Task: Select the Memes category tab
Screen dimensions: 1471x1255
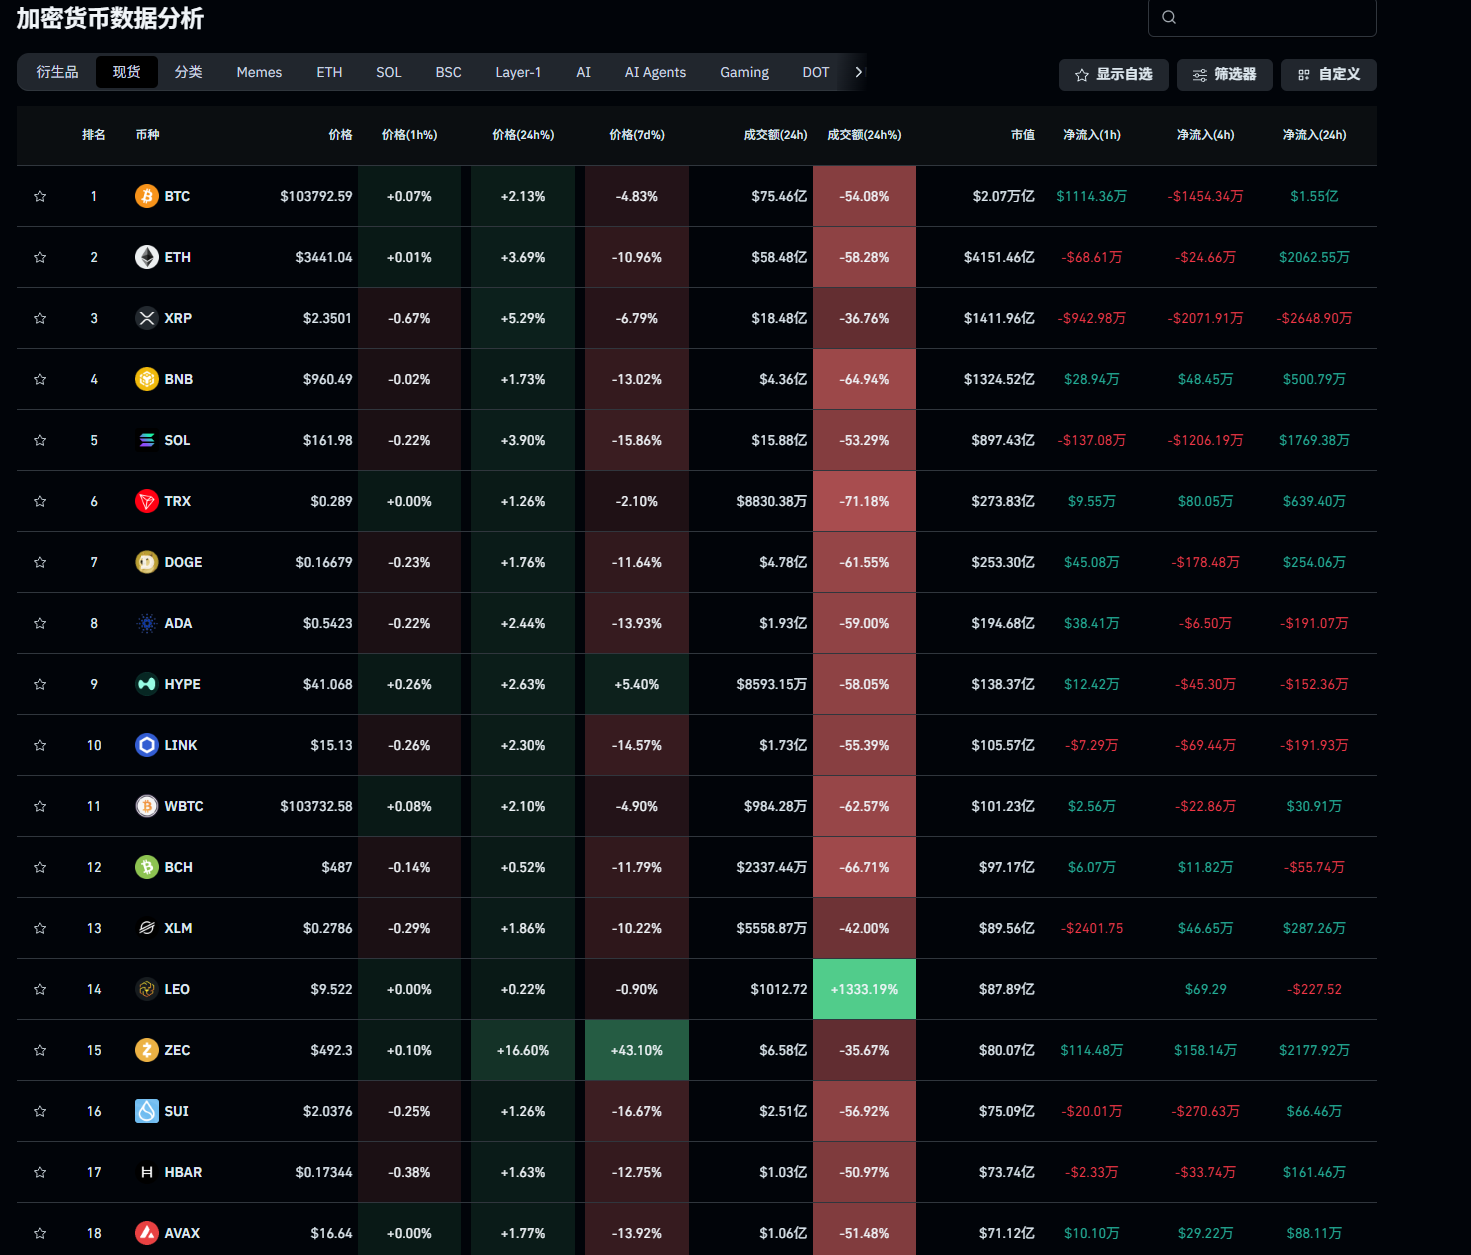Action: tap(259, 72)
